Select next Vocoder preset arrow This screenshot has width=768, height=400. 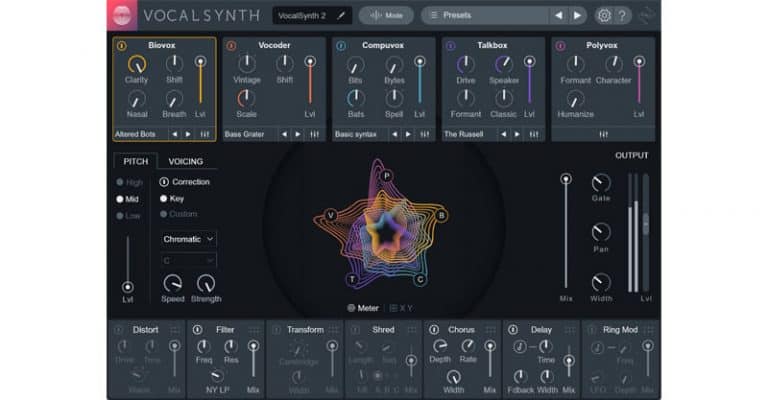tap(298, 134)
